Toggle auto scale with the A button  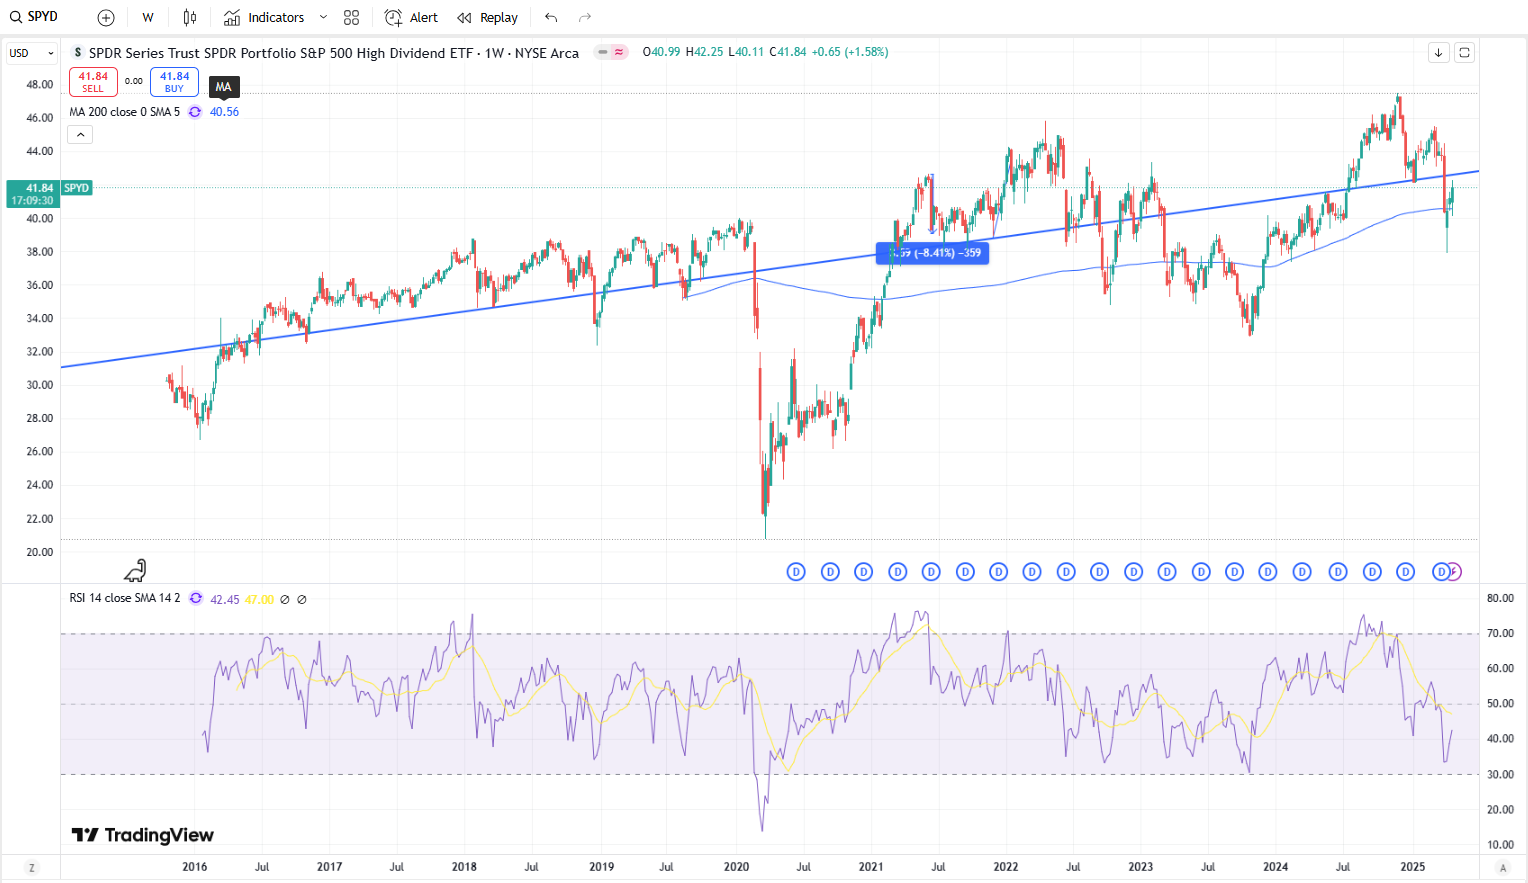[x=1502, y=867]
